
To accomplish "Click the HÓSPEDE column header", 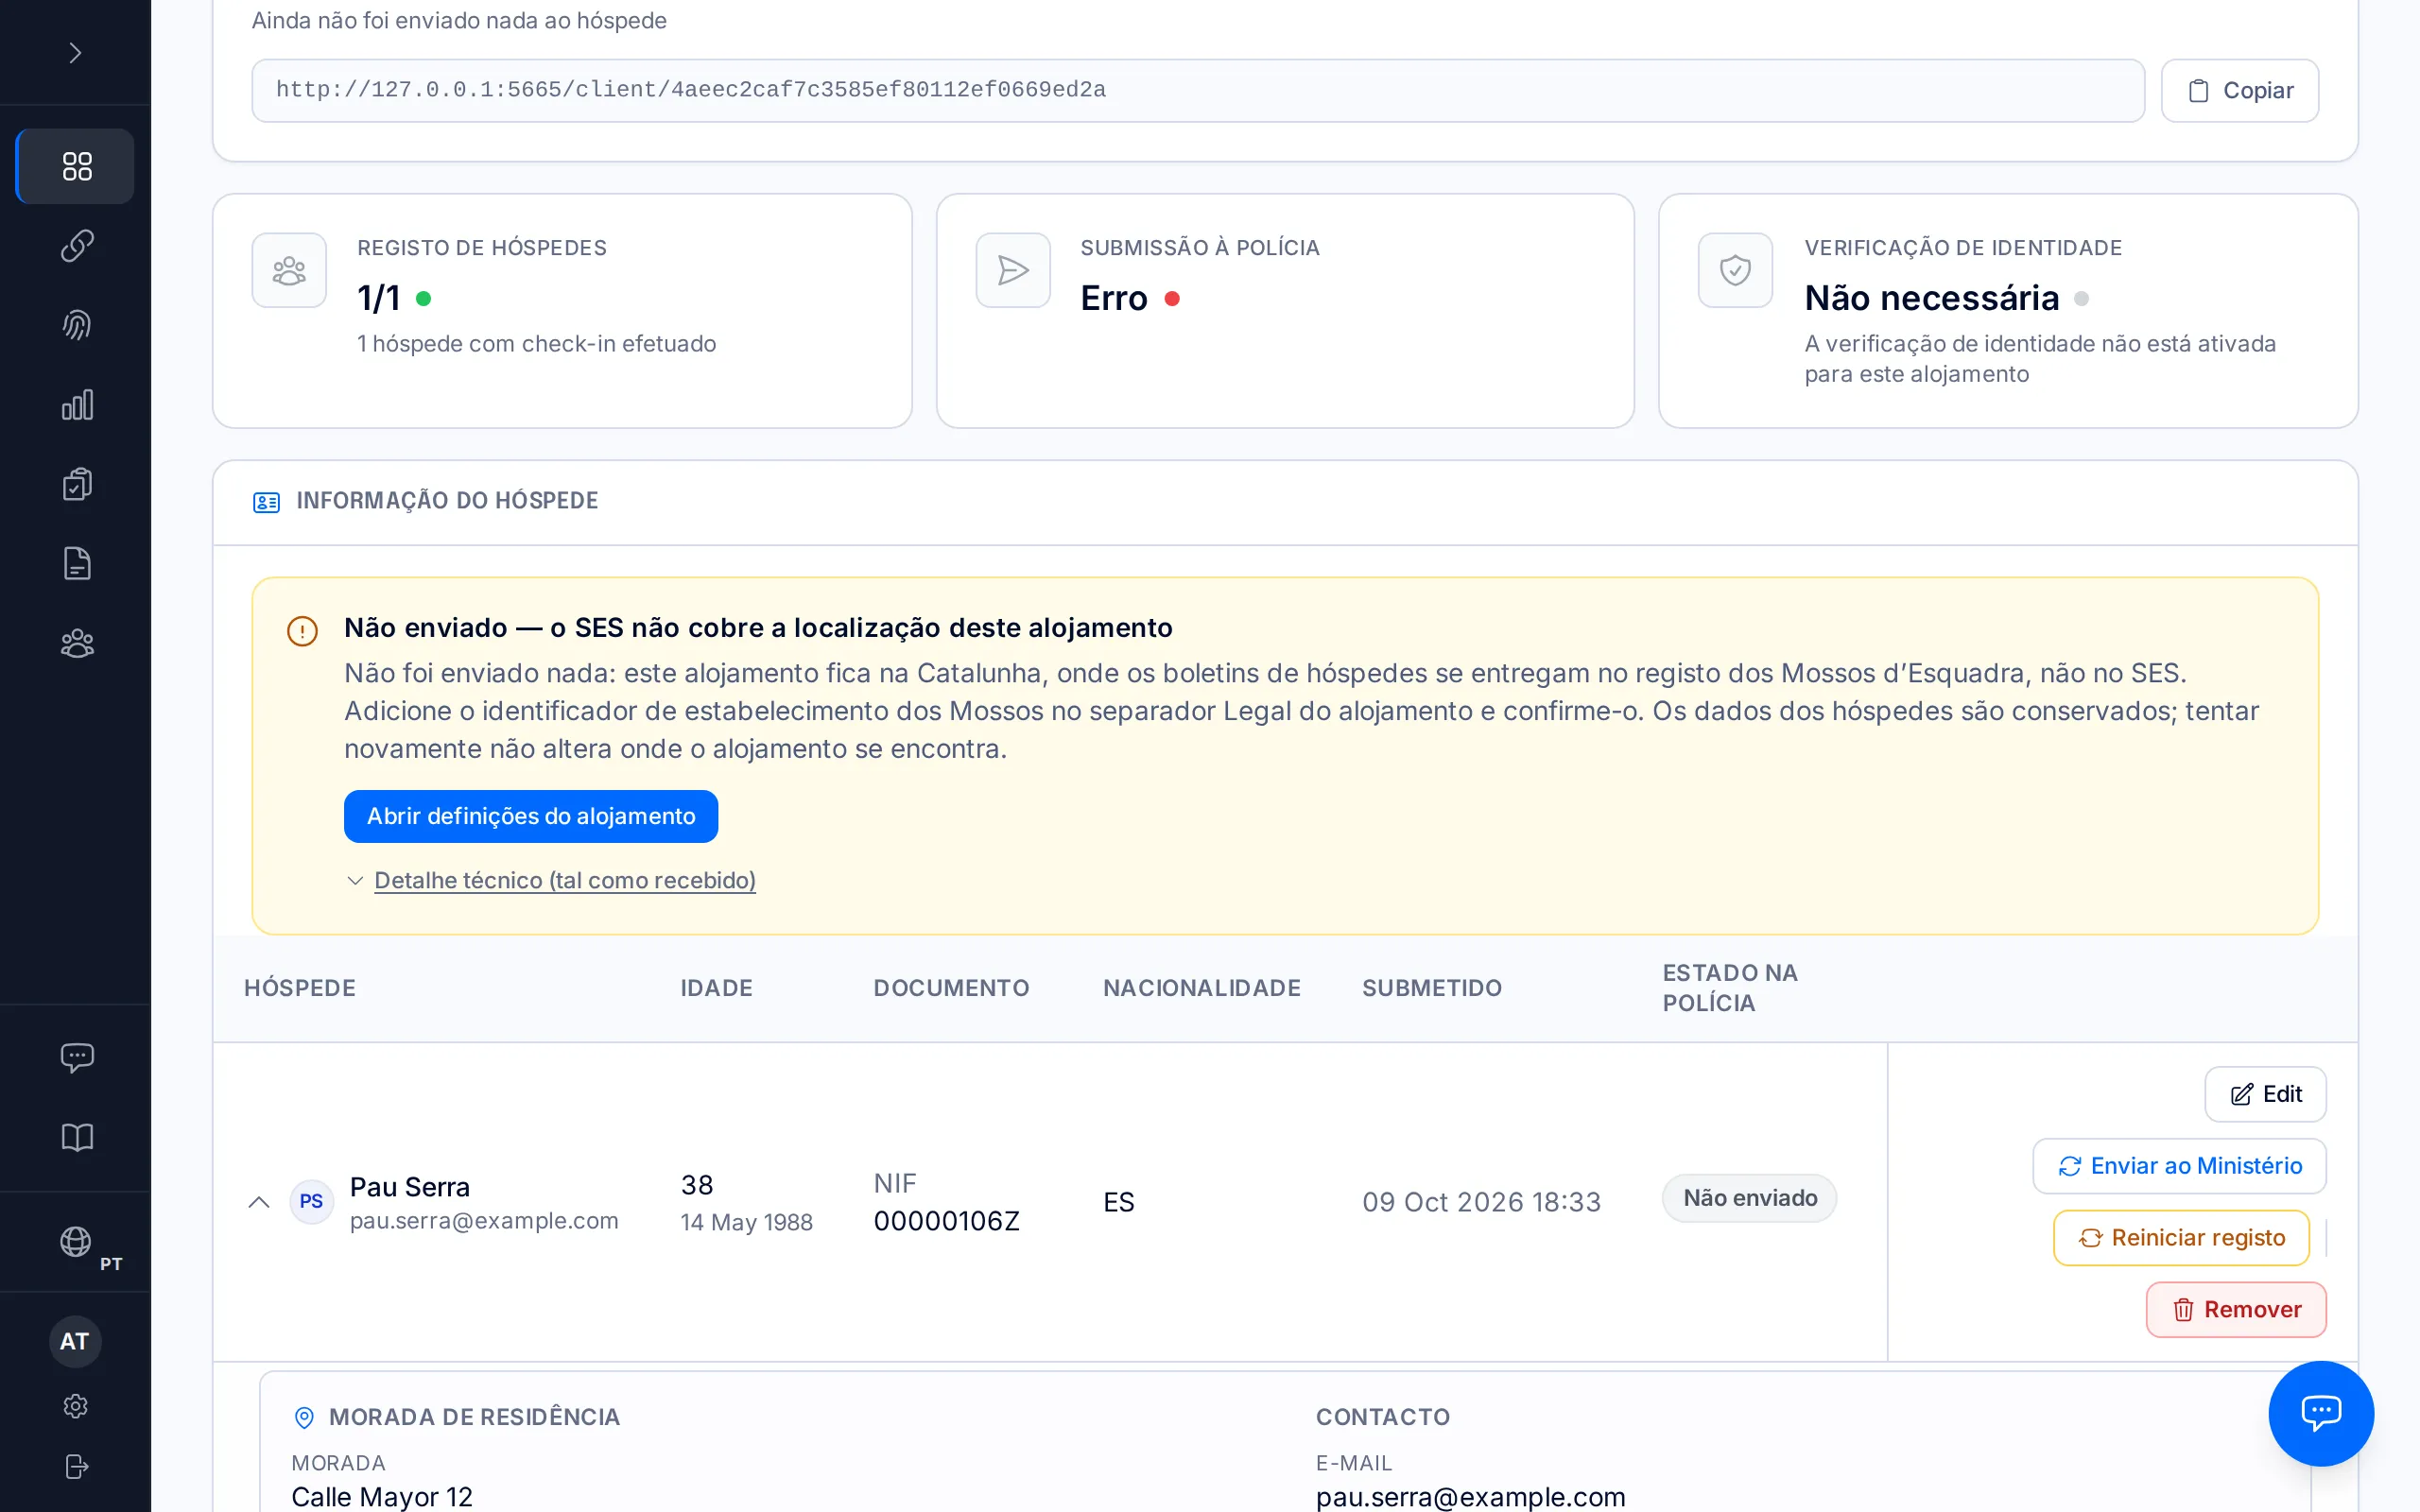I will pyautogui.click(x=300, y=988).
